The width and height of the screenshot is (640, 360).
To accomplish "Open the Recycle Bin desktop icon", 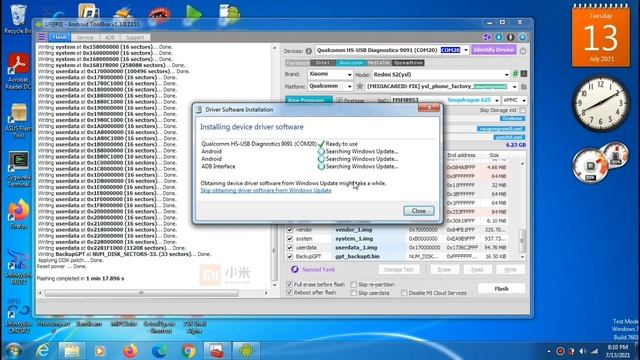I will pos(18,19).
